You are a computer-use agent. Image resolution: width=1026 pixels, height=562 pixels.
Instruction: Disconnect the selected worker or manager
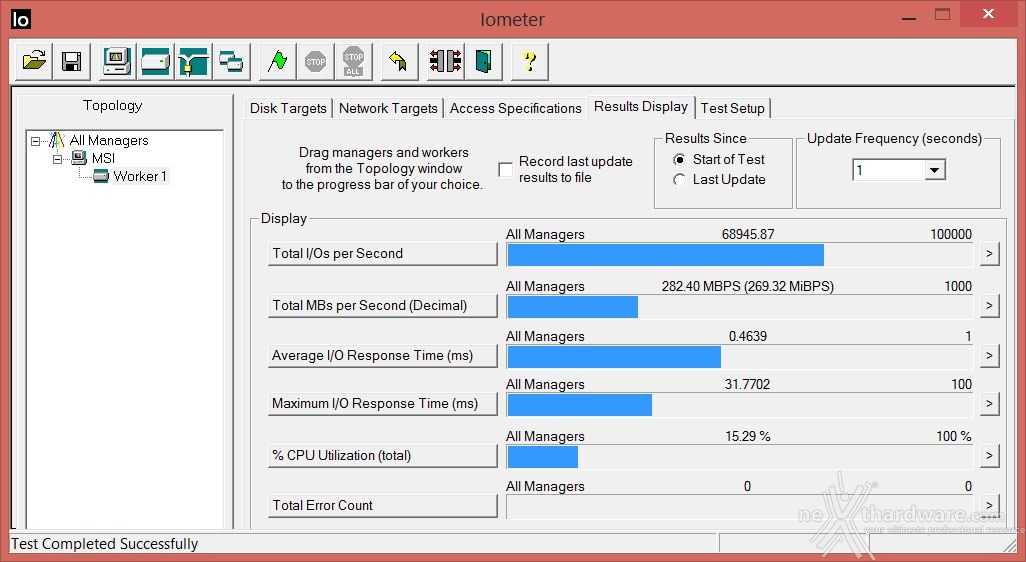point(445,62)
